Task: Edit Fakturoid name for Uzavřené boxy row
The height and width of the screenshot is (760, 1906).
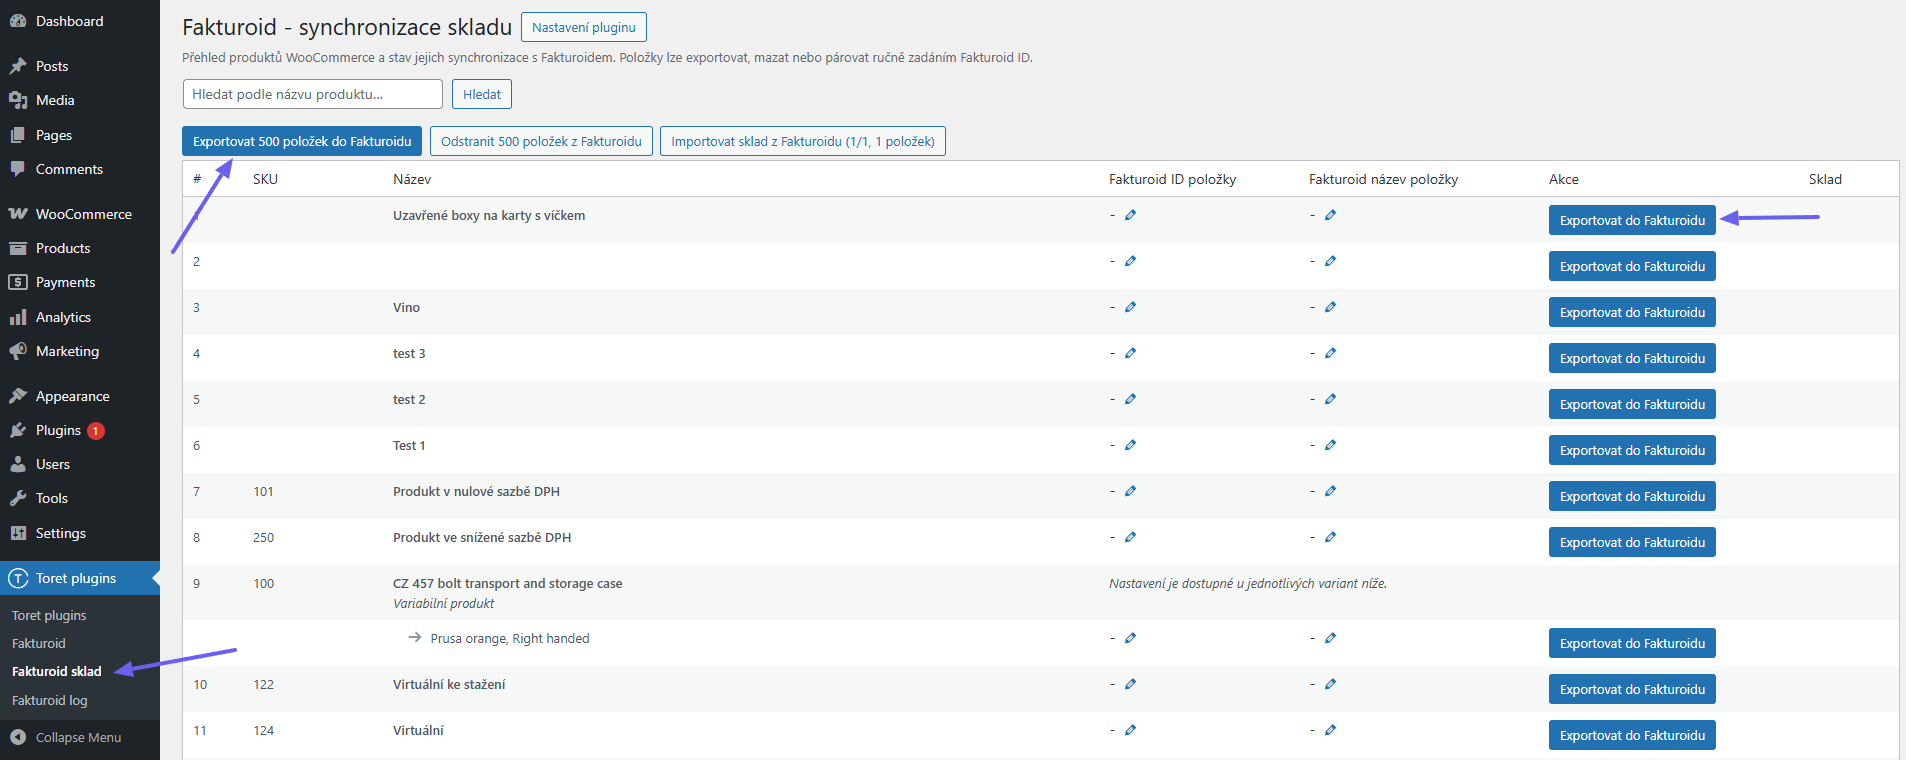Action: click(1330, 215)
